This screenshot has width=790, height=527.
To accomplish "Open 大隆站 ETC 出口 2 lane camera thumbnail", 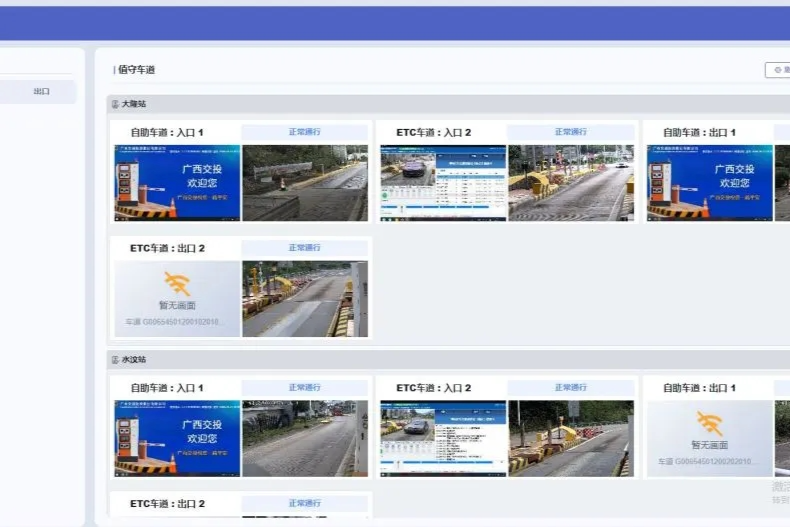I will (x=305, y=299).
